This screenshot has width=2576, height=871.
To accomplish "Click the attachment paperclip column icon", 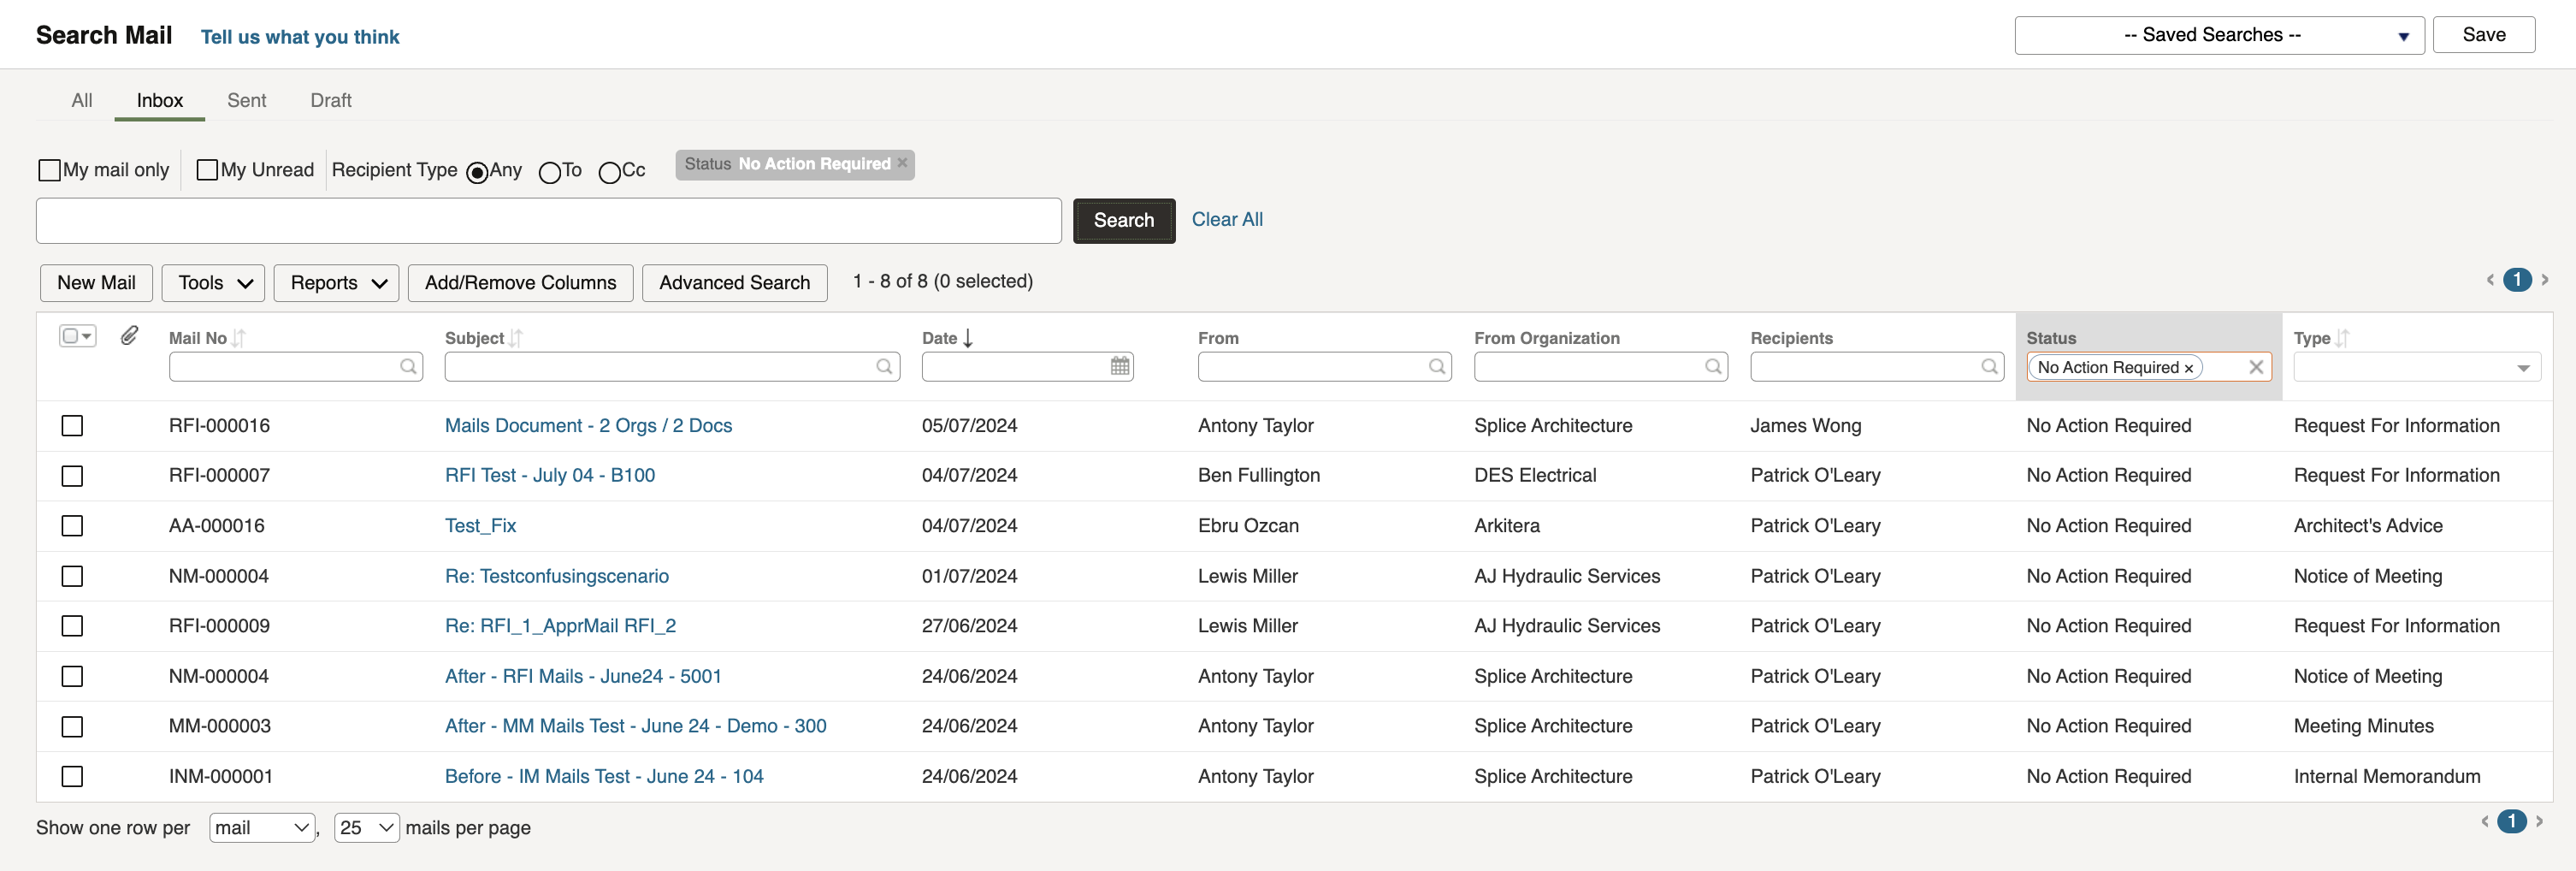I will tap(129, 335).
